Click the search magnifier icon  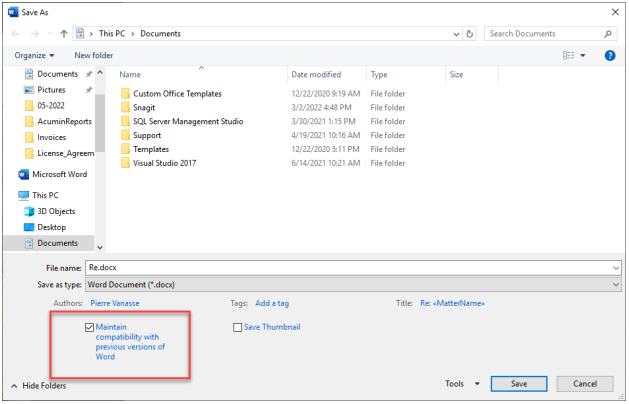(x=608, y=34)
